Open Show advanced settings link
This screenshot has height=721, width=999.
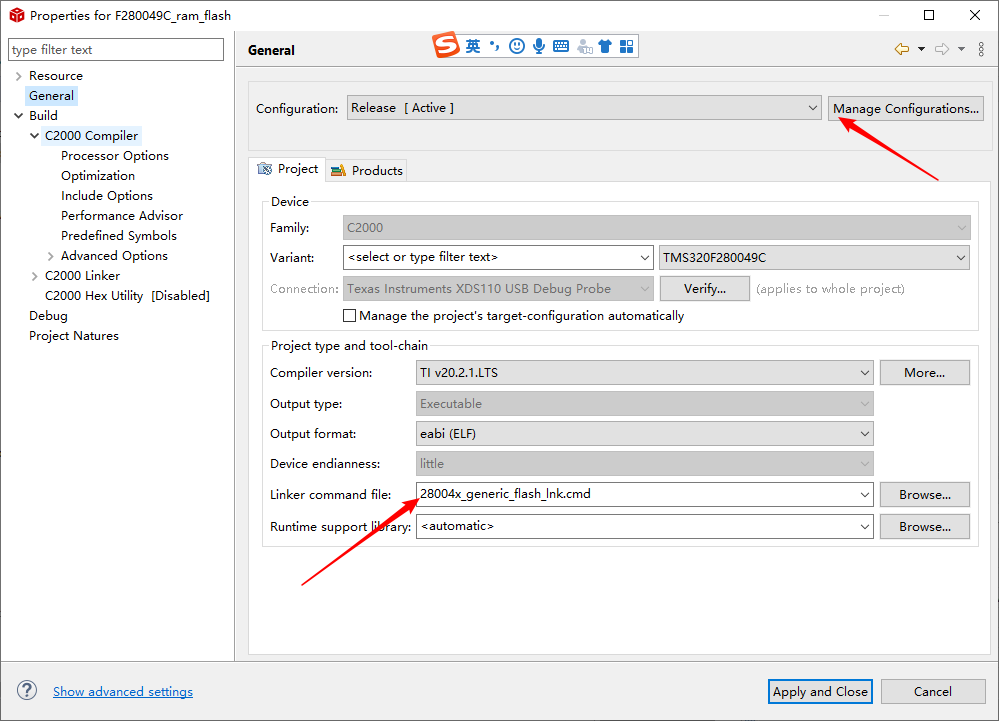pyautogui.click(x=123, y=691)
